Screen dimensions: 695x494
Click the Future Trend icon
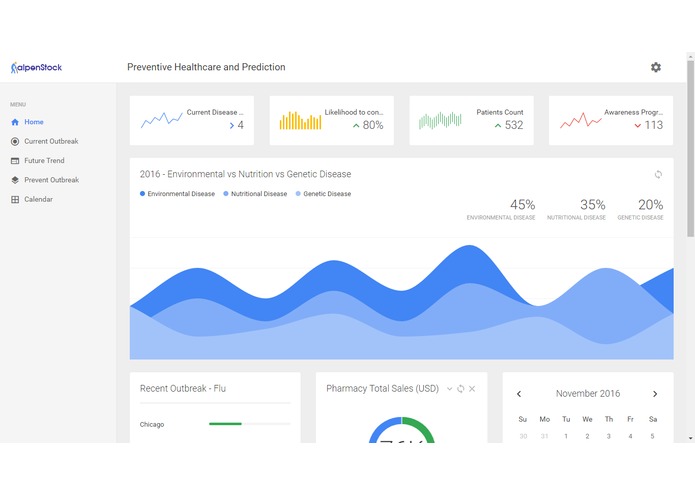[x=15, y=161]
